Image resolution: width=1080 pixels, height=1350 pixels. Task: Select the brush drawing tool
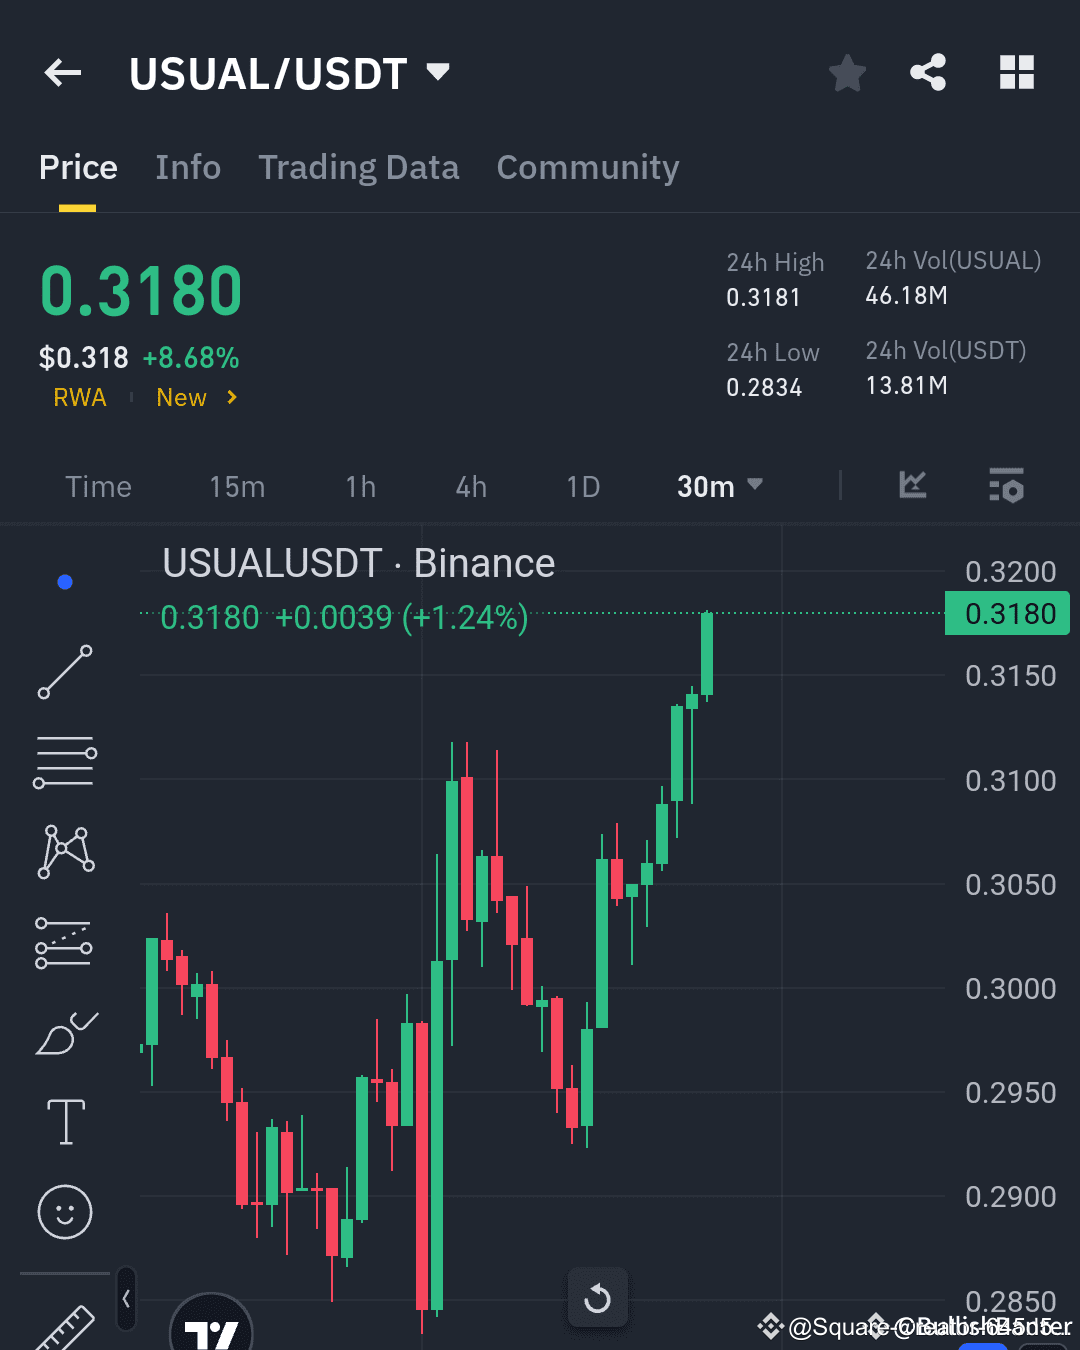[x=65, y=1032]
